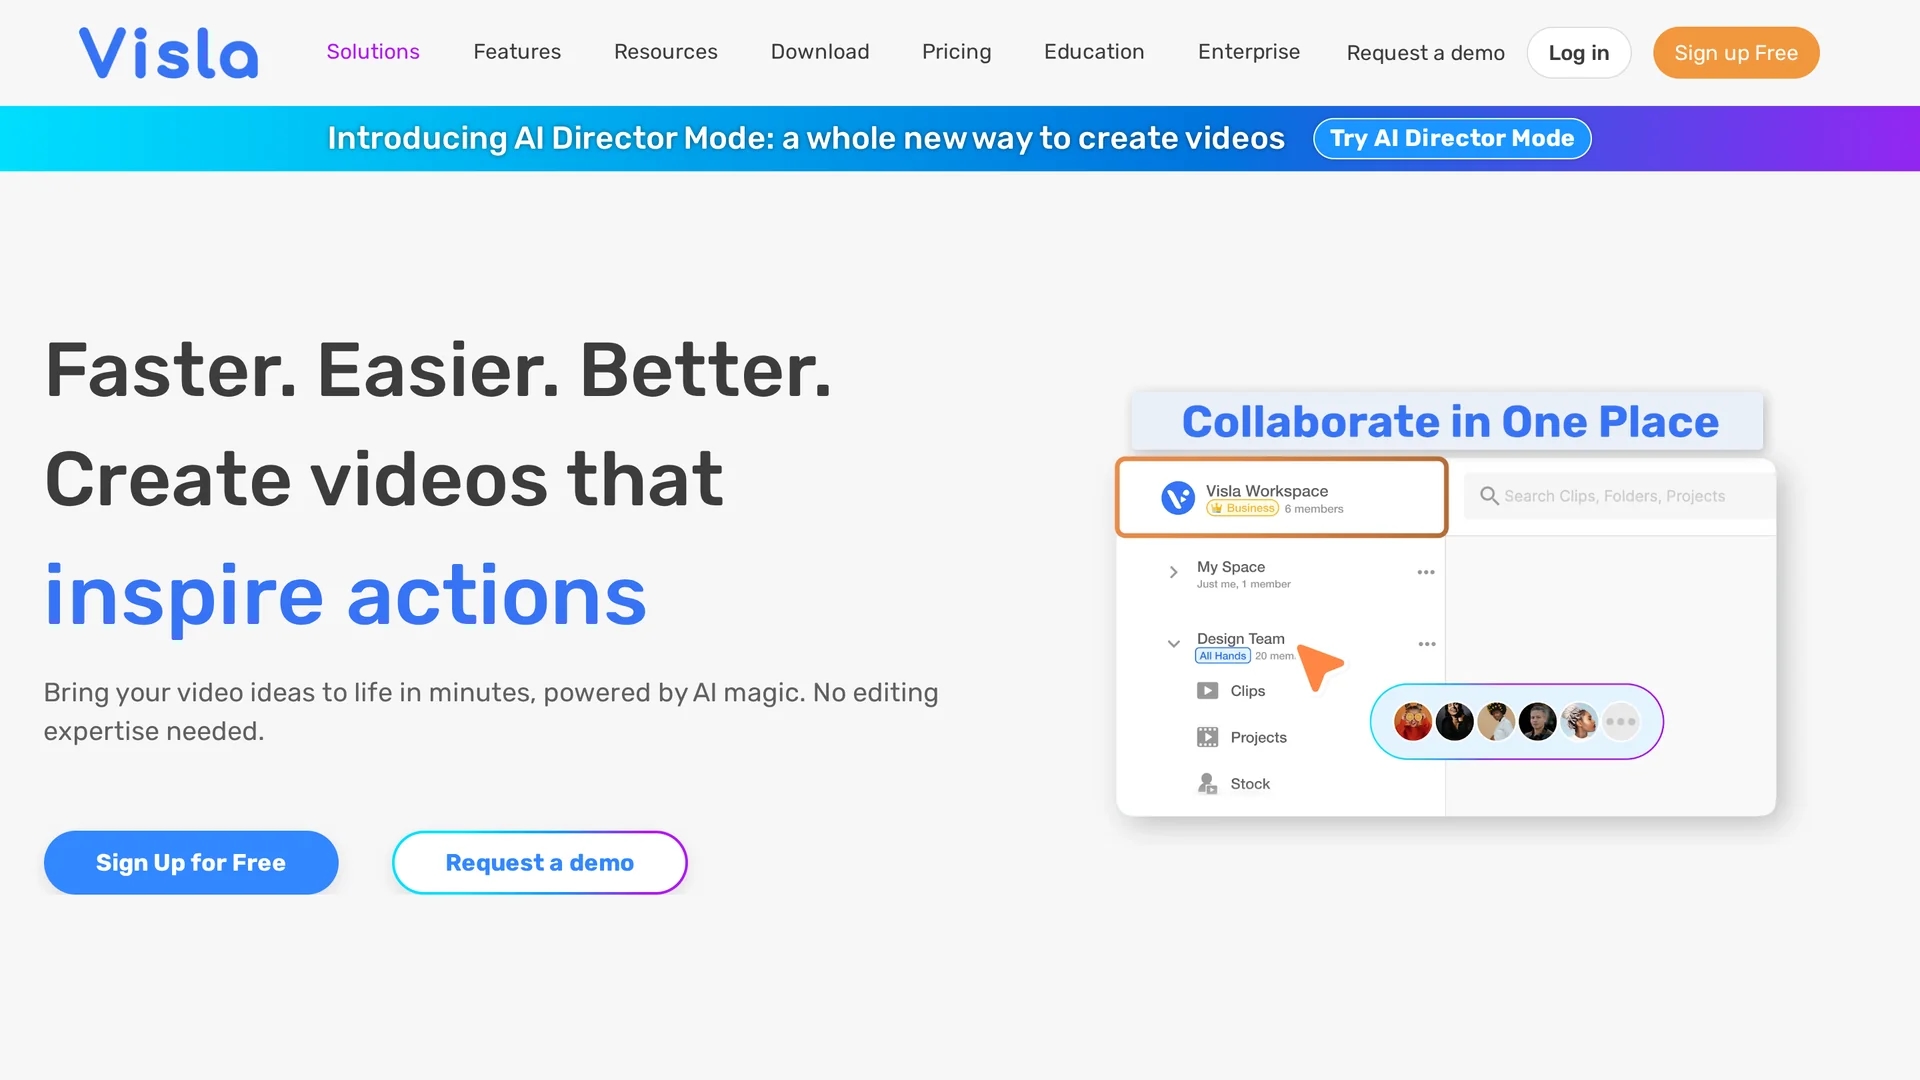Click the inspire actions headline text
Screen dimensions: 1920x1080
click(346, 596)
